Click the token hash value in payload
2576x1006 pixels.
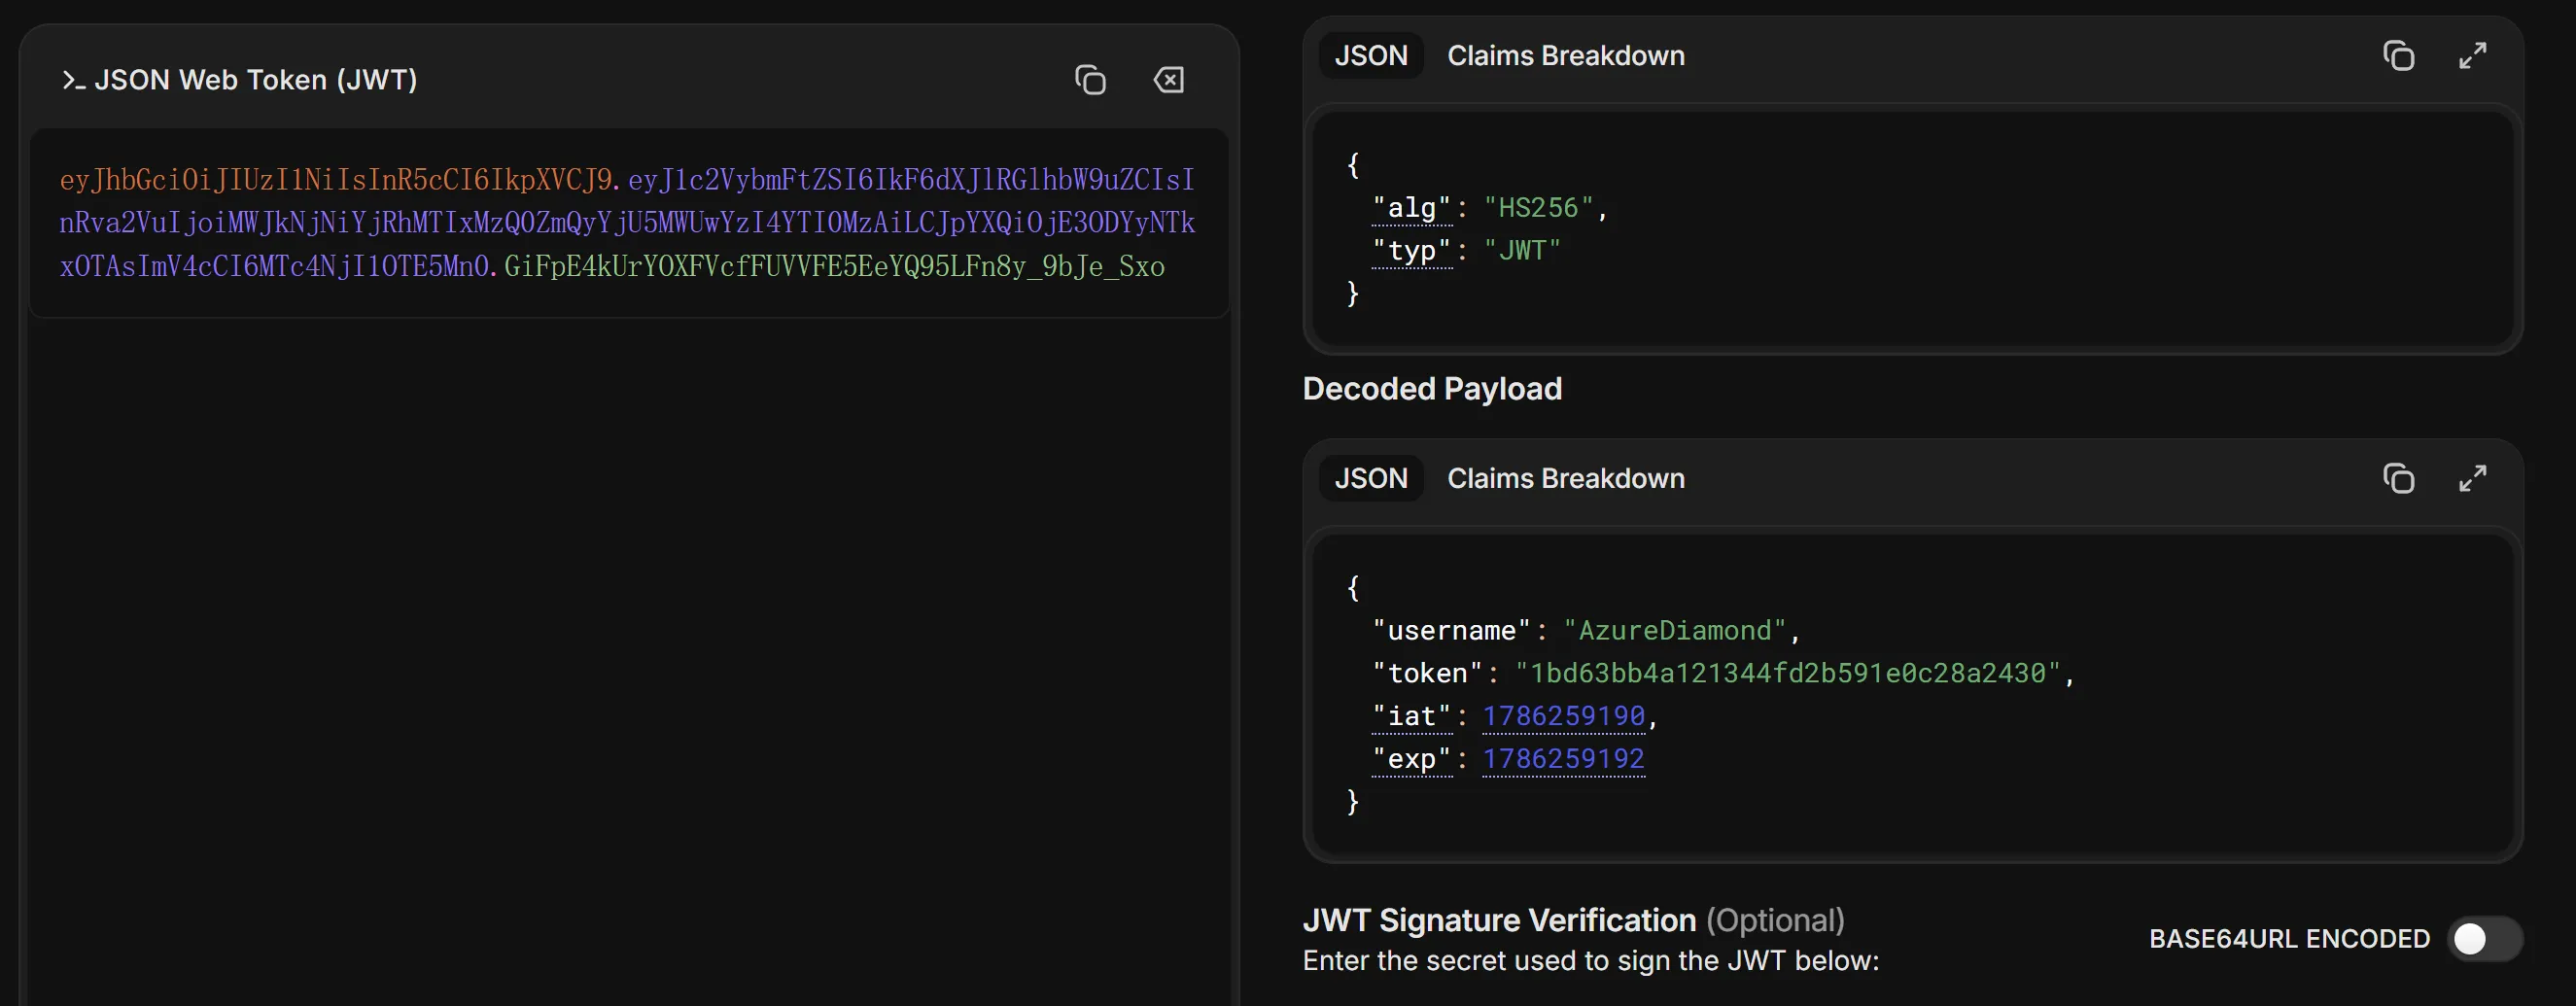(1788, 673)
